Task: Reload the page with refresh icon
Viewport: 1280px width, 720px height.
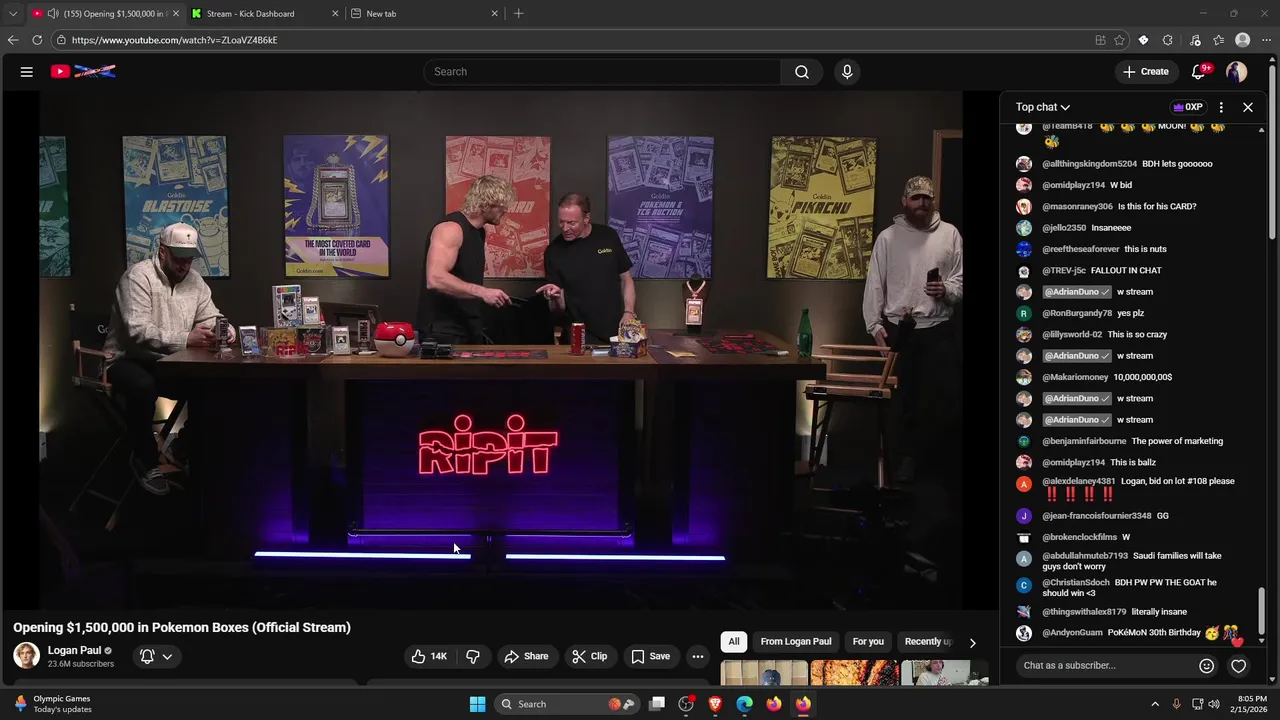Action: click(x=37, y=40)
